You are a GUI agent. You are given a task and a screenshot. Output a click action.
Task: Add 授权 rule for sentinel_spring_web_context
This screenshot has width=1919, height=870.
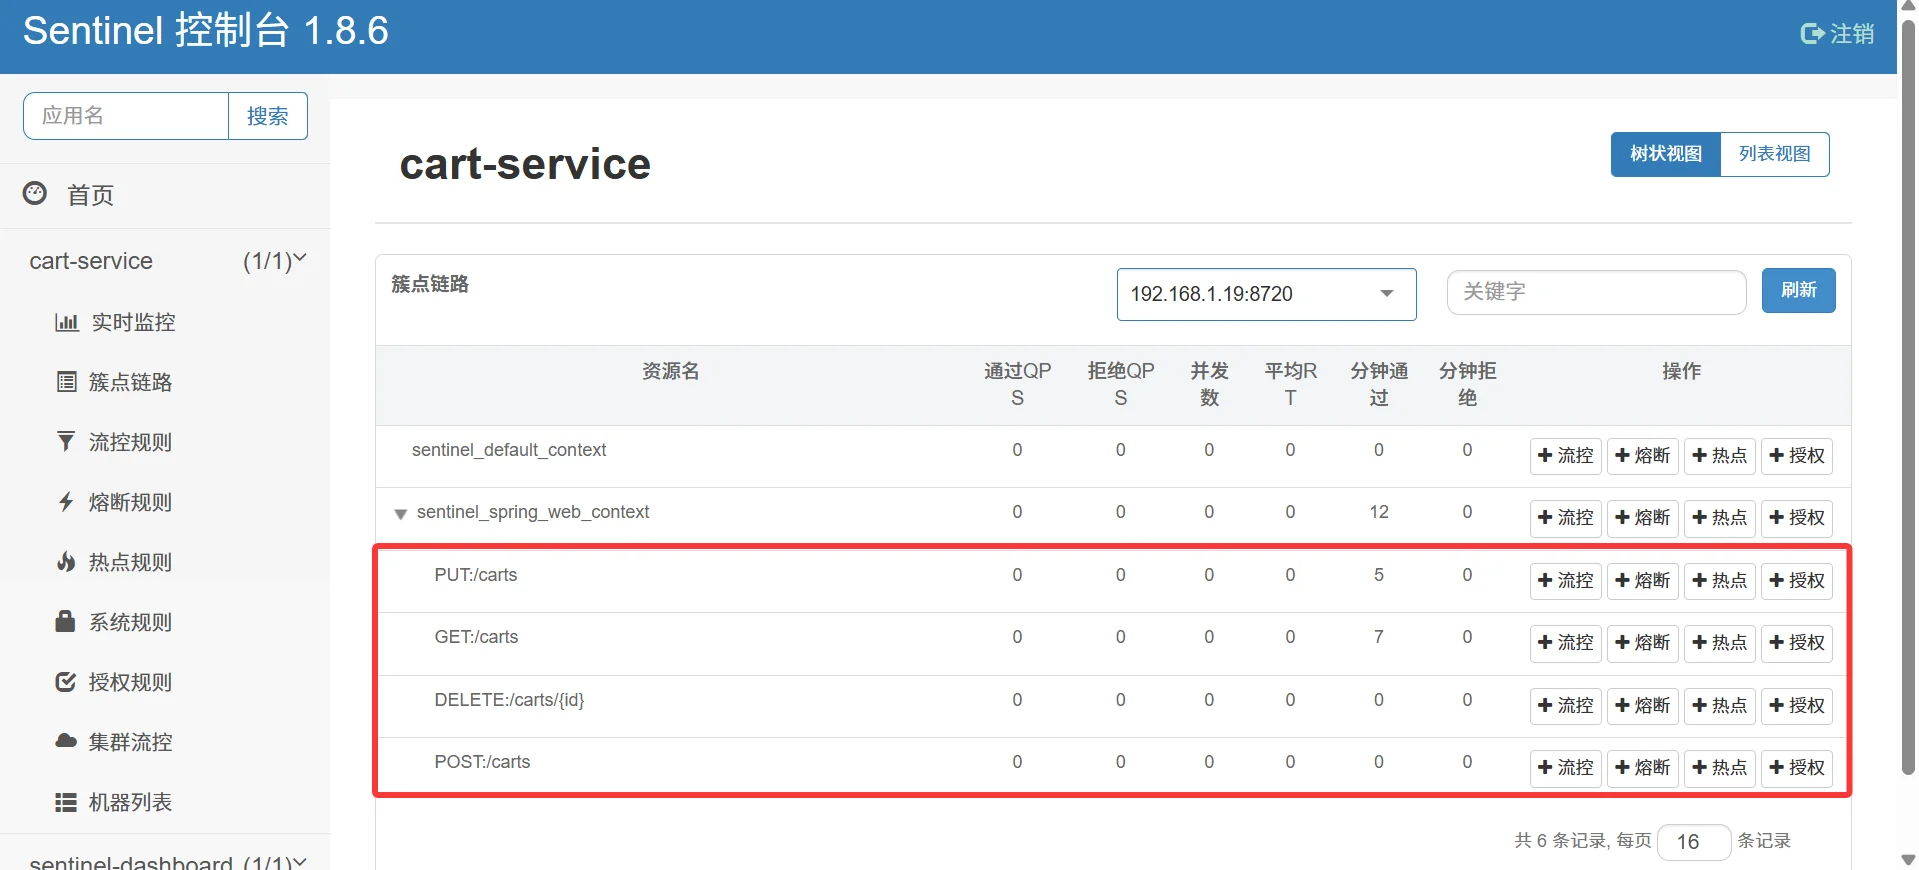[1796, 518]
